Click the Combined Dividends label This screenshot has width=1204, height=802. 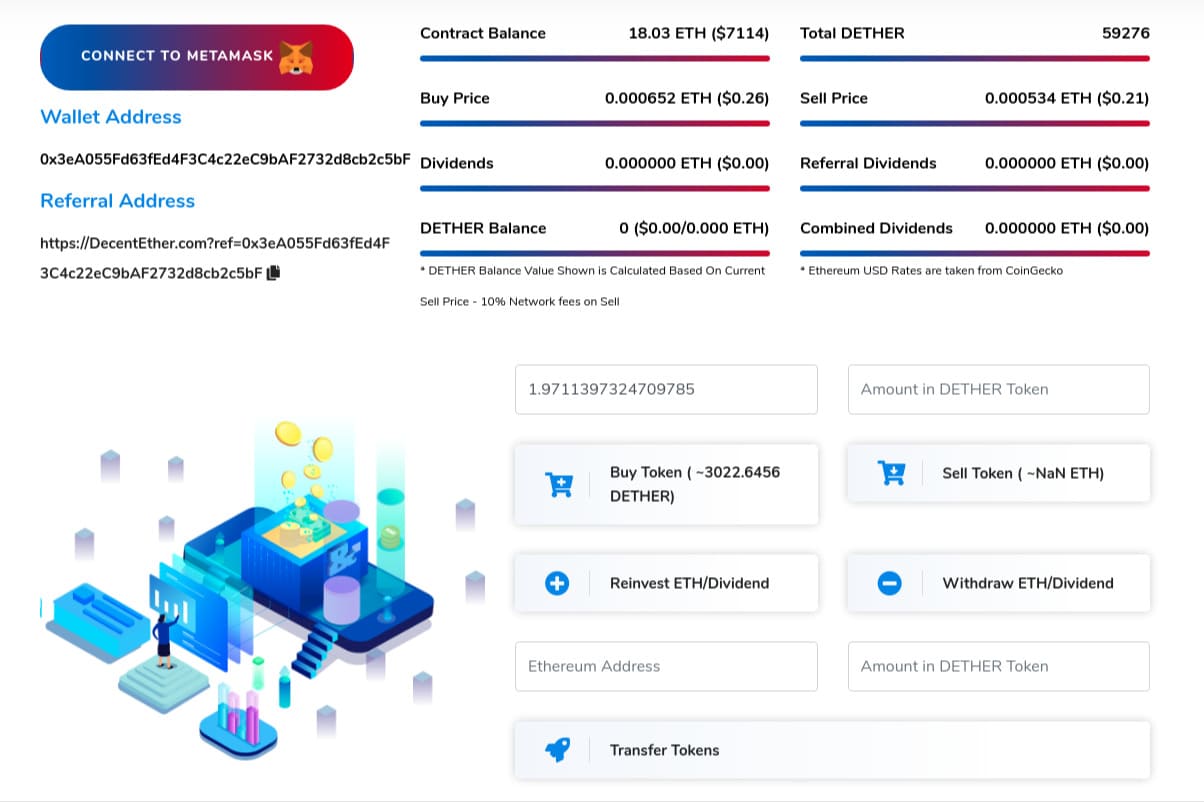pos(876,228)
